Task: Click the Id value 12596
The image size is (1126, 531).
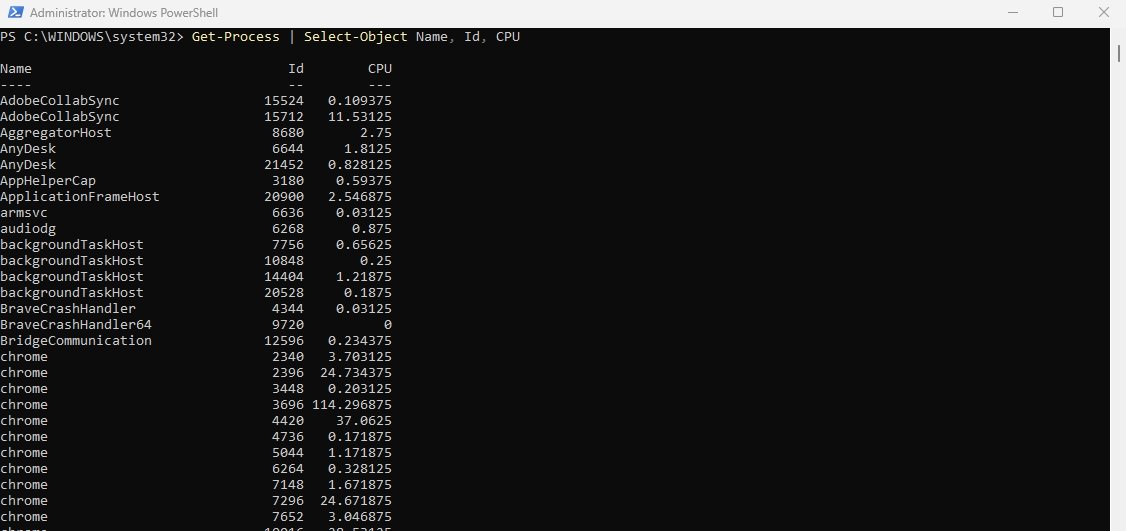Action: pyautogui.click(x=284, y=341)
